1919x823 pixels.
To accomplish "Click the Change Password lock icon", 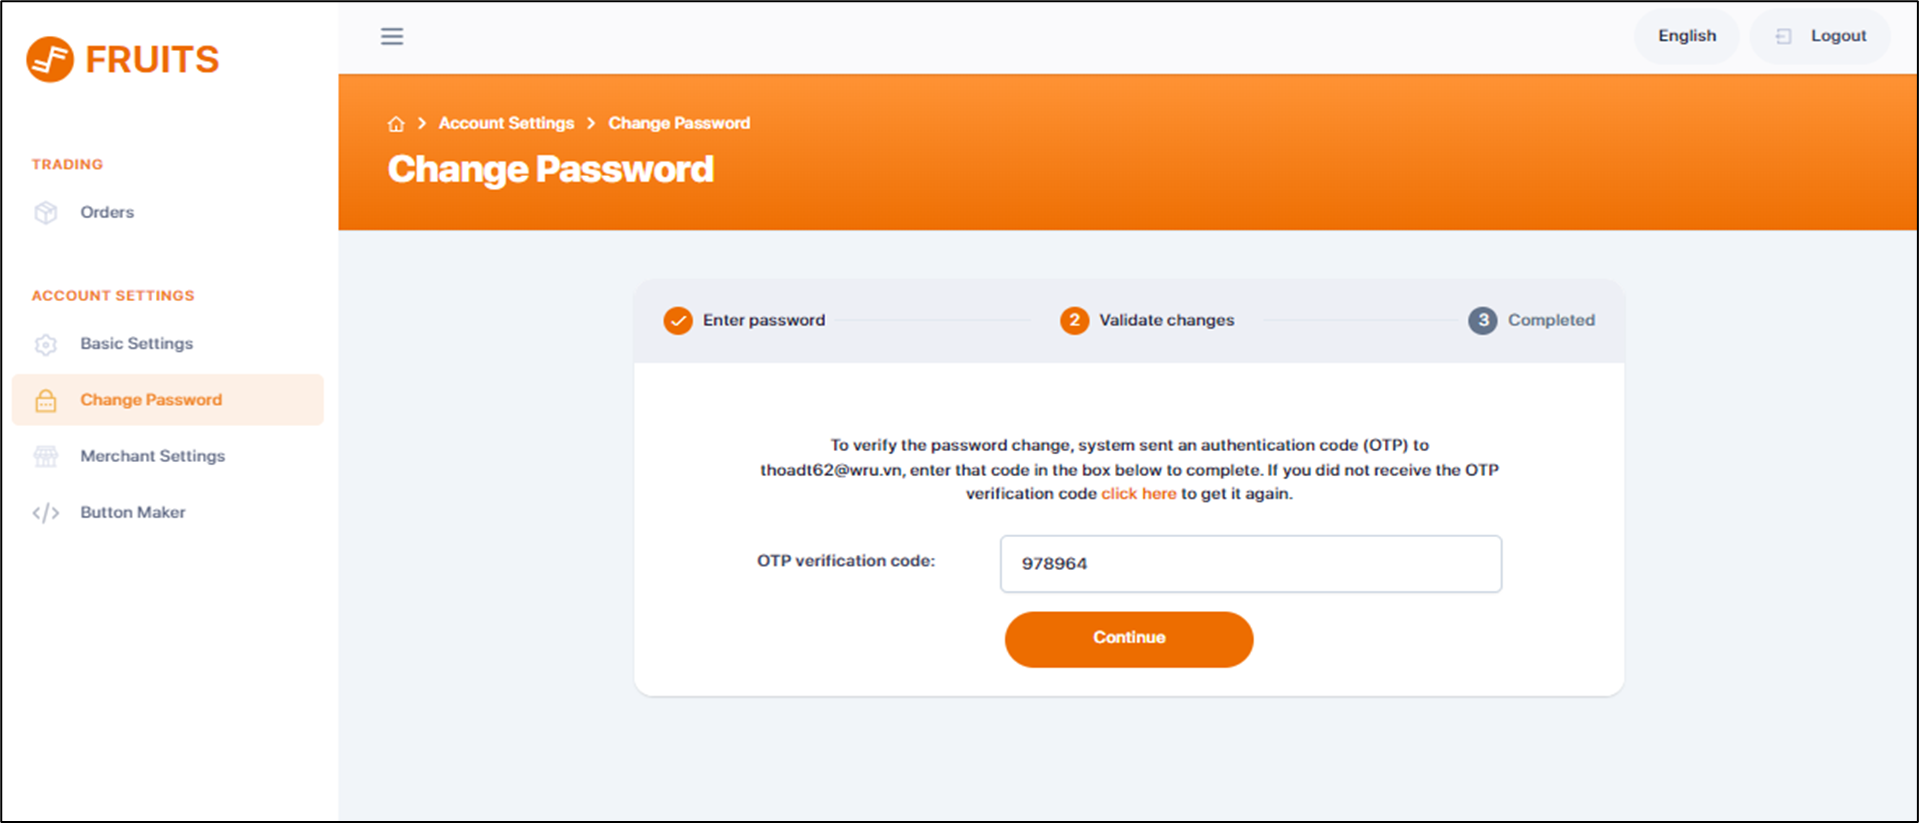I will 46,401.
